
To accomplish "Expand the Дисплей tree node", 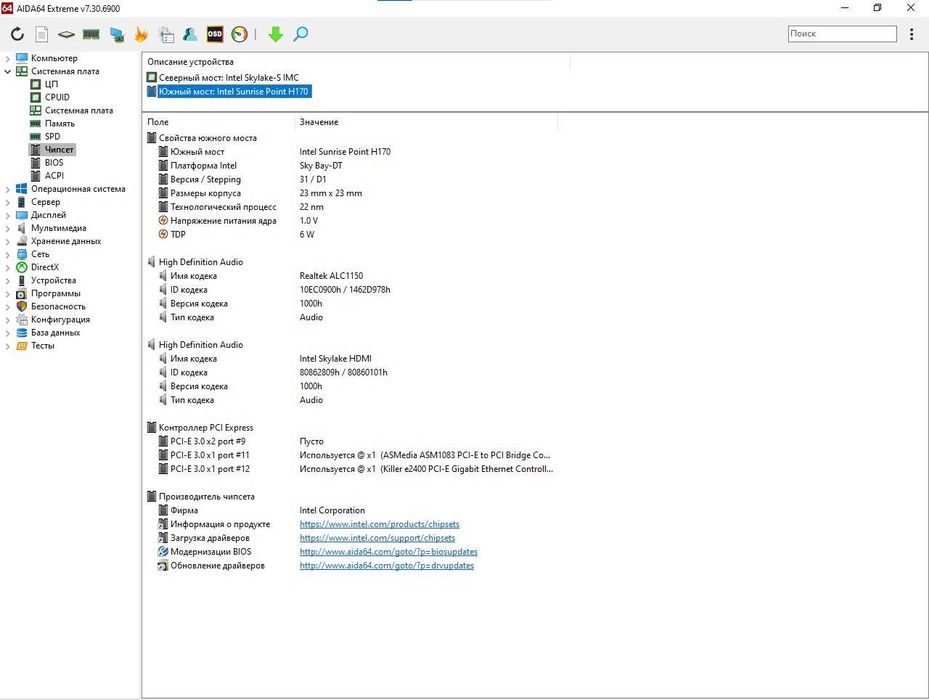I will (x=8, y=215).
